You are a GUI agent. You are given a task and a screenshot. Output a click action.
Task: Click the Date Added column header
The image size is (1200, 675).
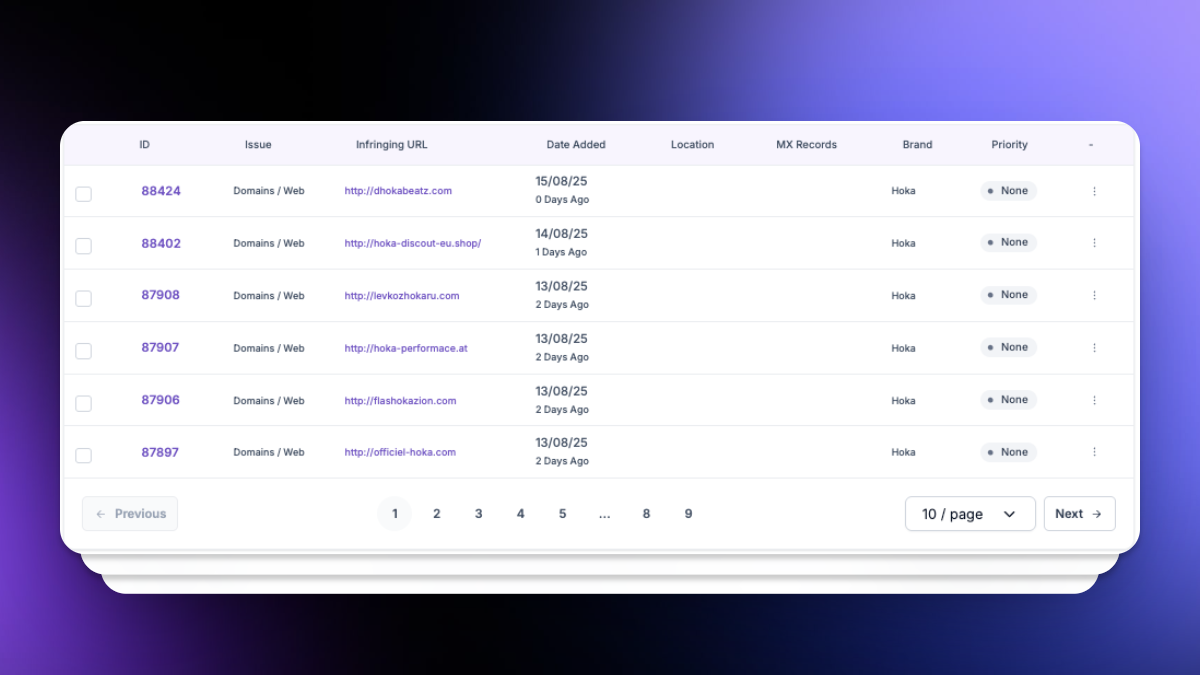point(576,145)
